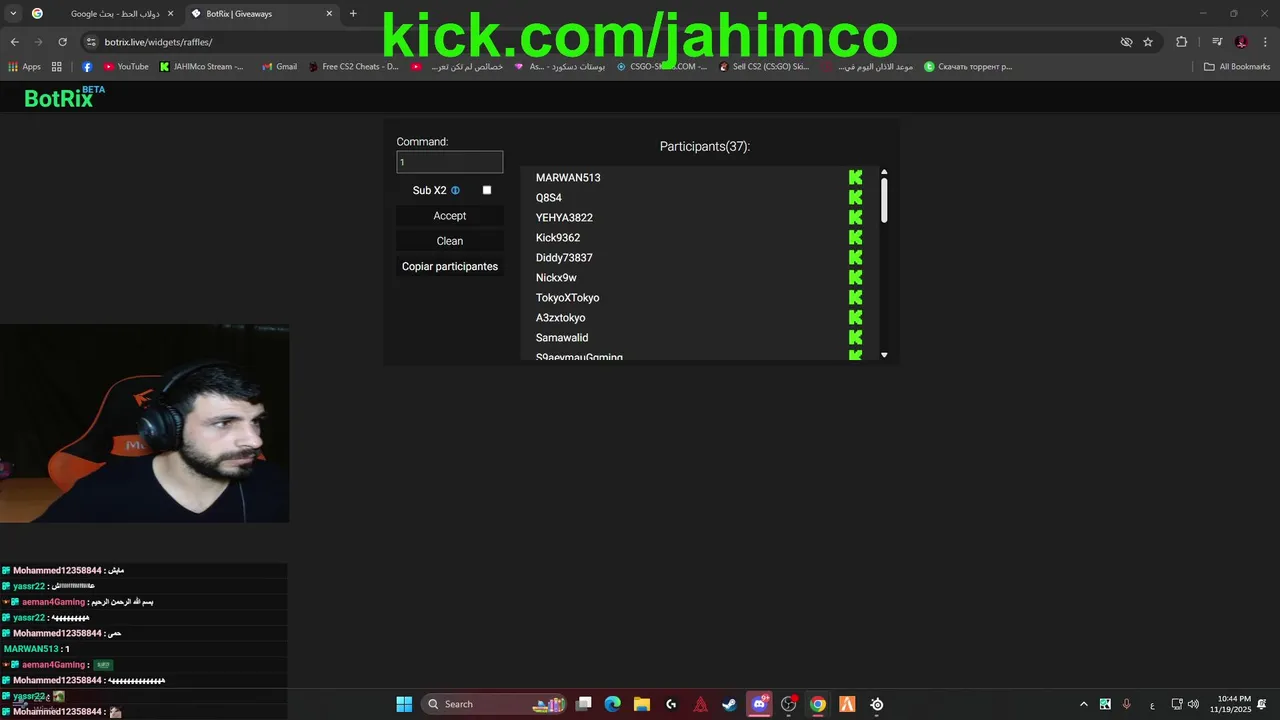Click Kick icon next to Diddy73837
The width and height of the screenshot is (1280, 720).
pos(855,258)
